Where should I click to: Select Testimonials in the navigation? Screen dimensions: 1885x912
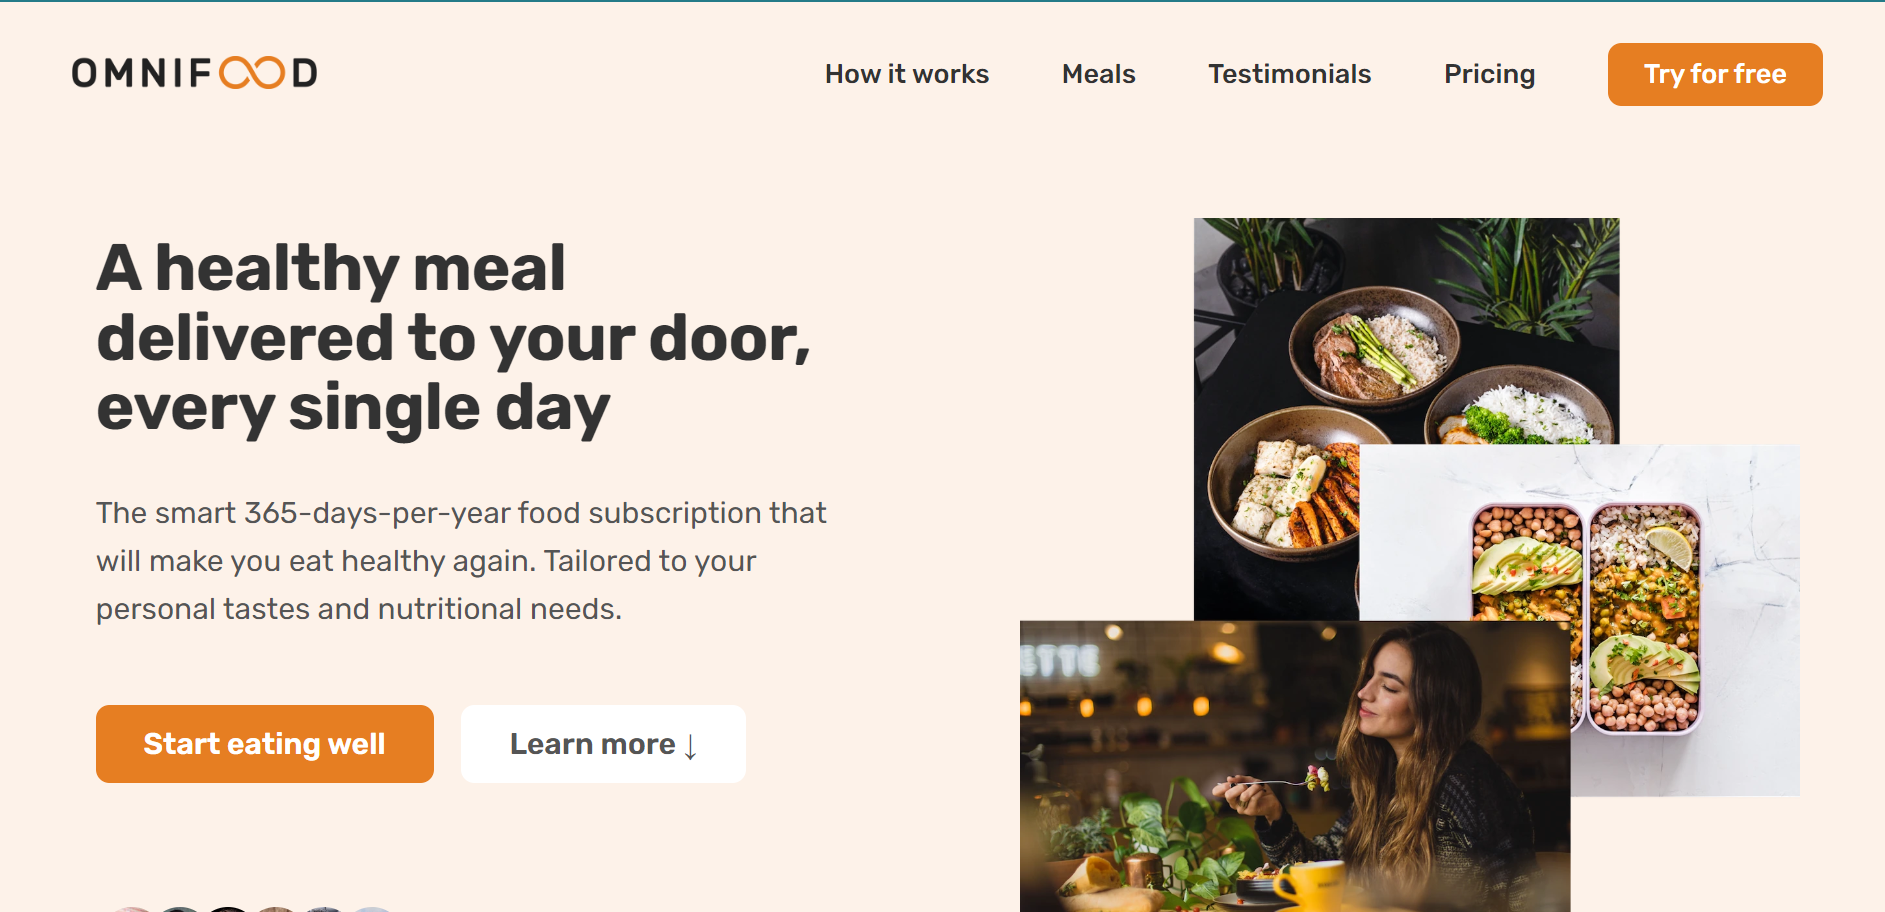pos(1289,74)
